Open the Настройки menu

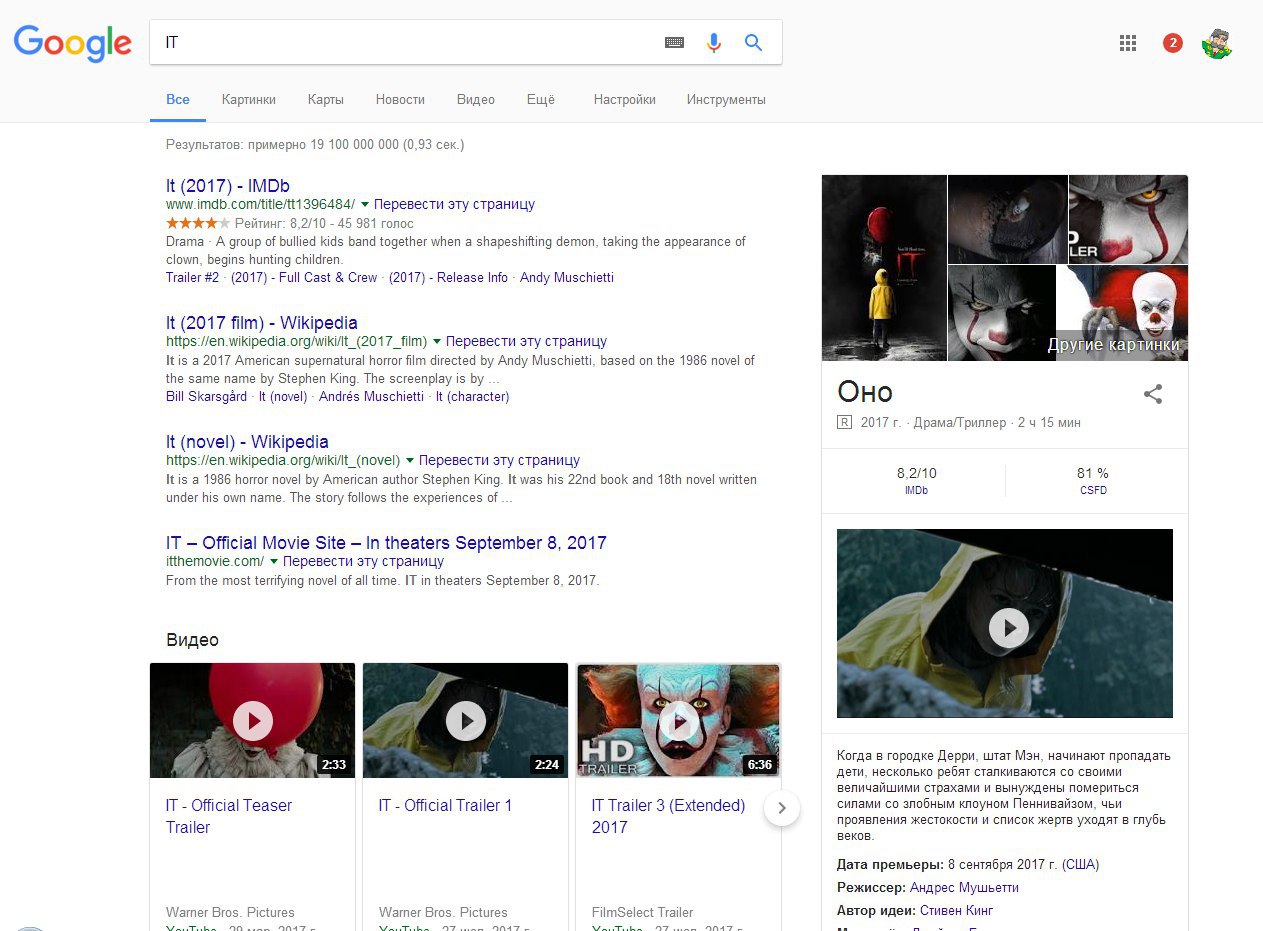[624, 100]
